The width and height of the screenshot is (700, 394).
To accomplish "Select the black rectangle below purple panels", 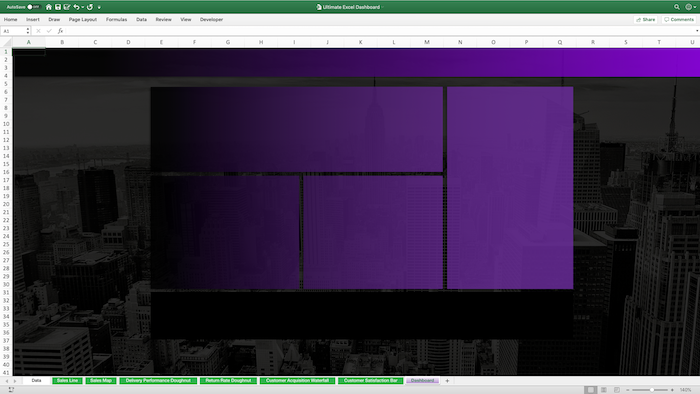I will (362, 315).
